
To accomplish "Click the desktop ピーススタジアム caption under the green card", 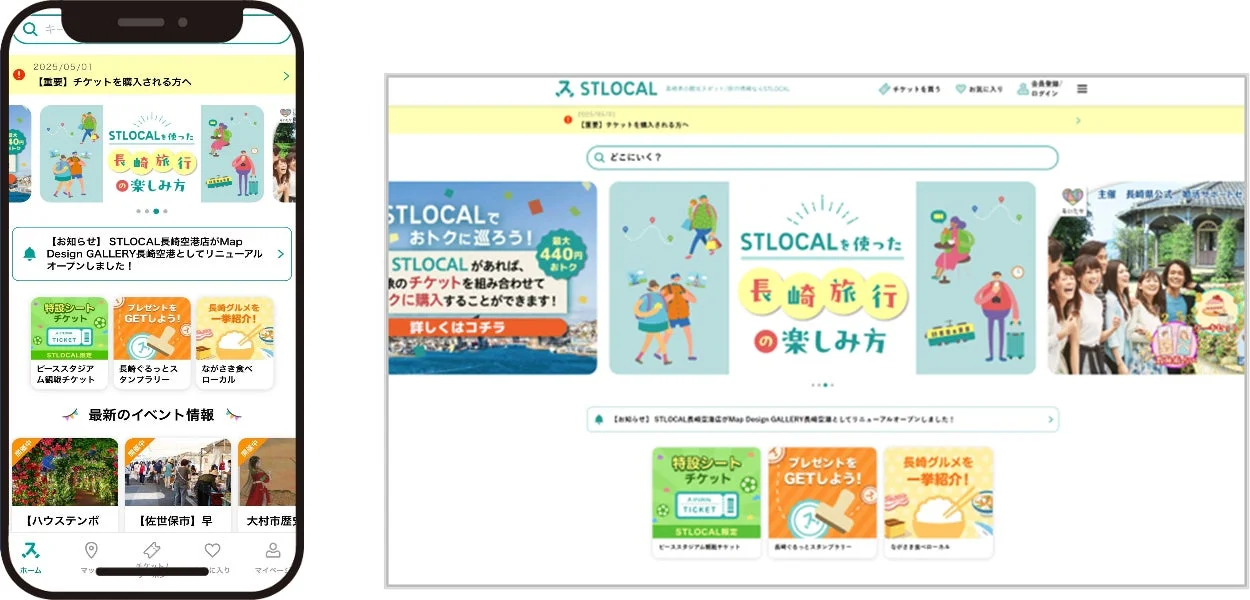I will coord(699,549).
